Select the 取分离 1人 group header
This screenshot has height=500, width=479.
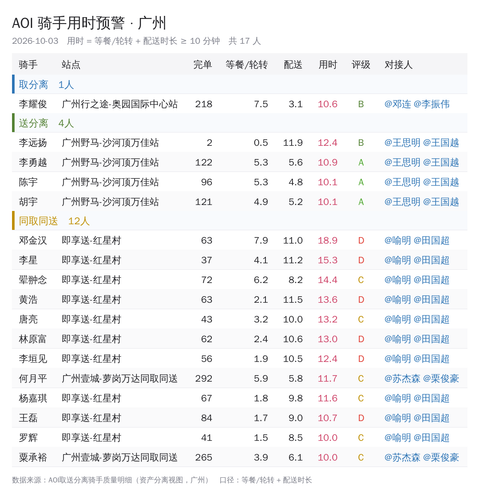point(240,84)
